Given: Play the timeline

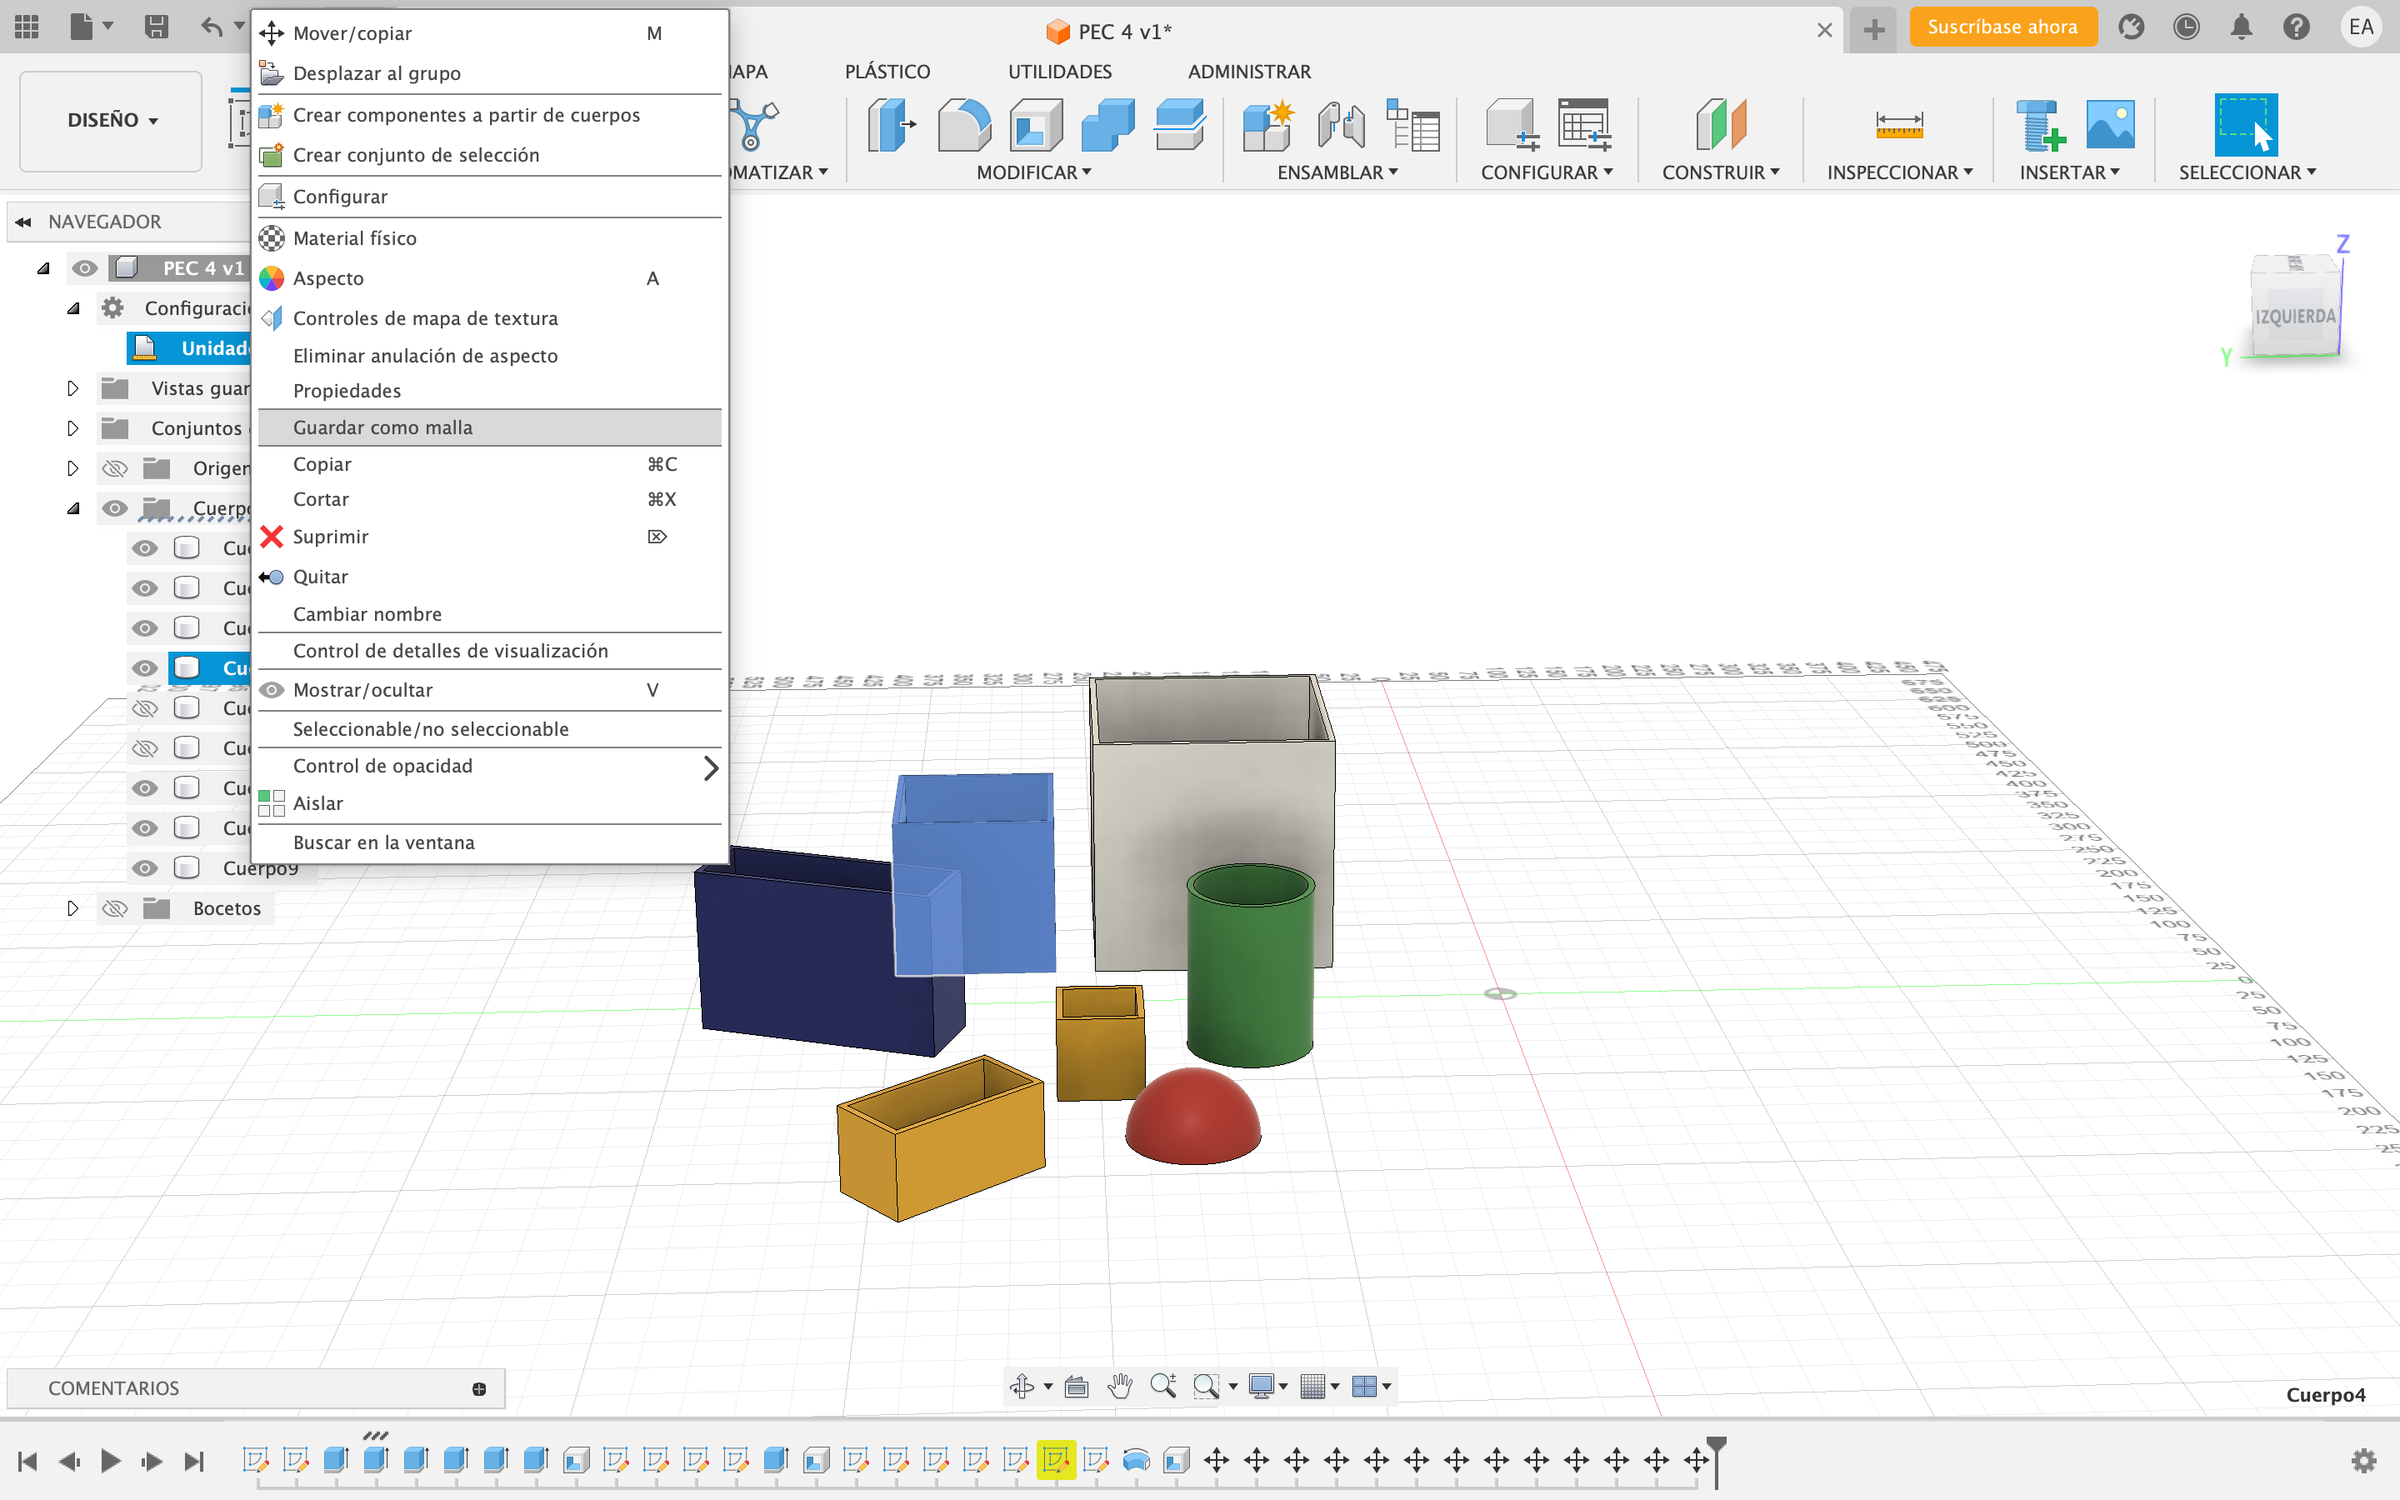Looking at the screenshot, I should (110, 1461).
